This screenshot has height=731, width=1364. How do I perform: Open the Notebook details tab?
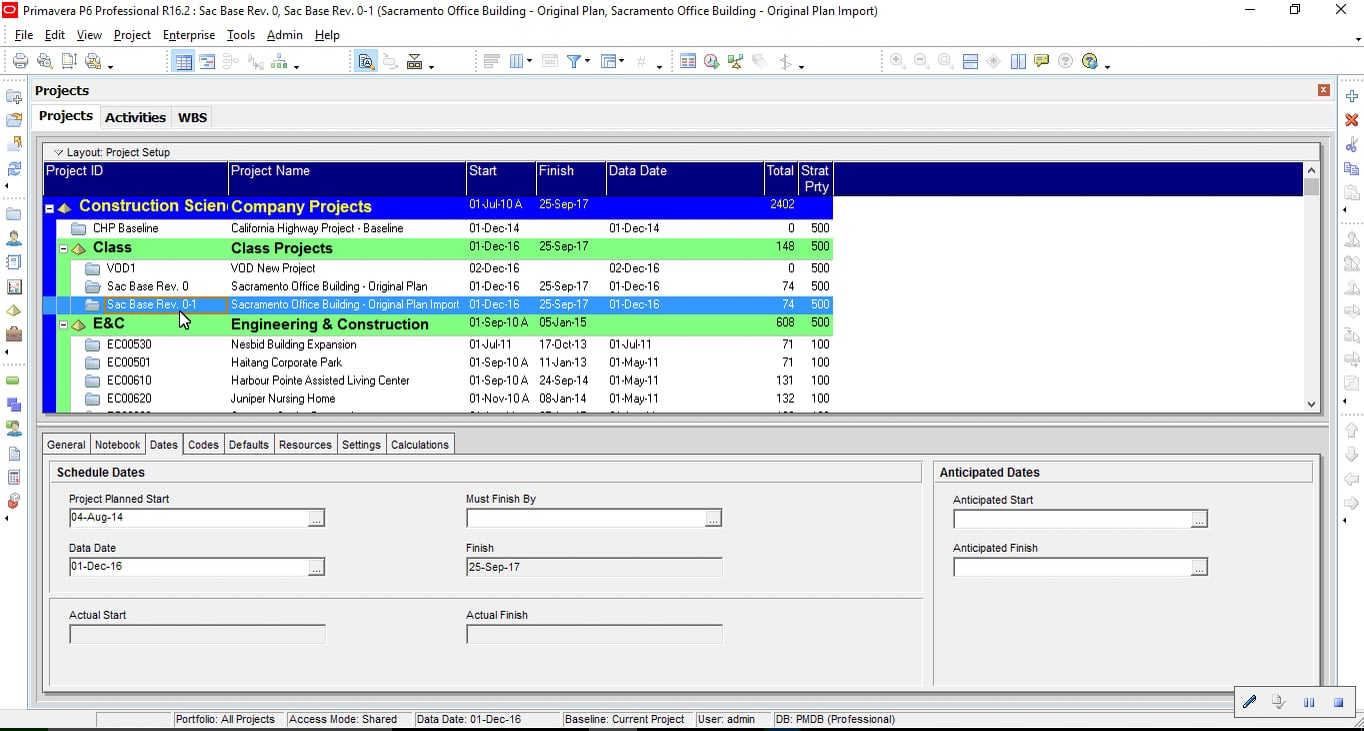[x=117, y=445]
